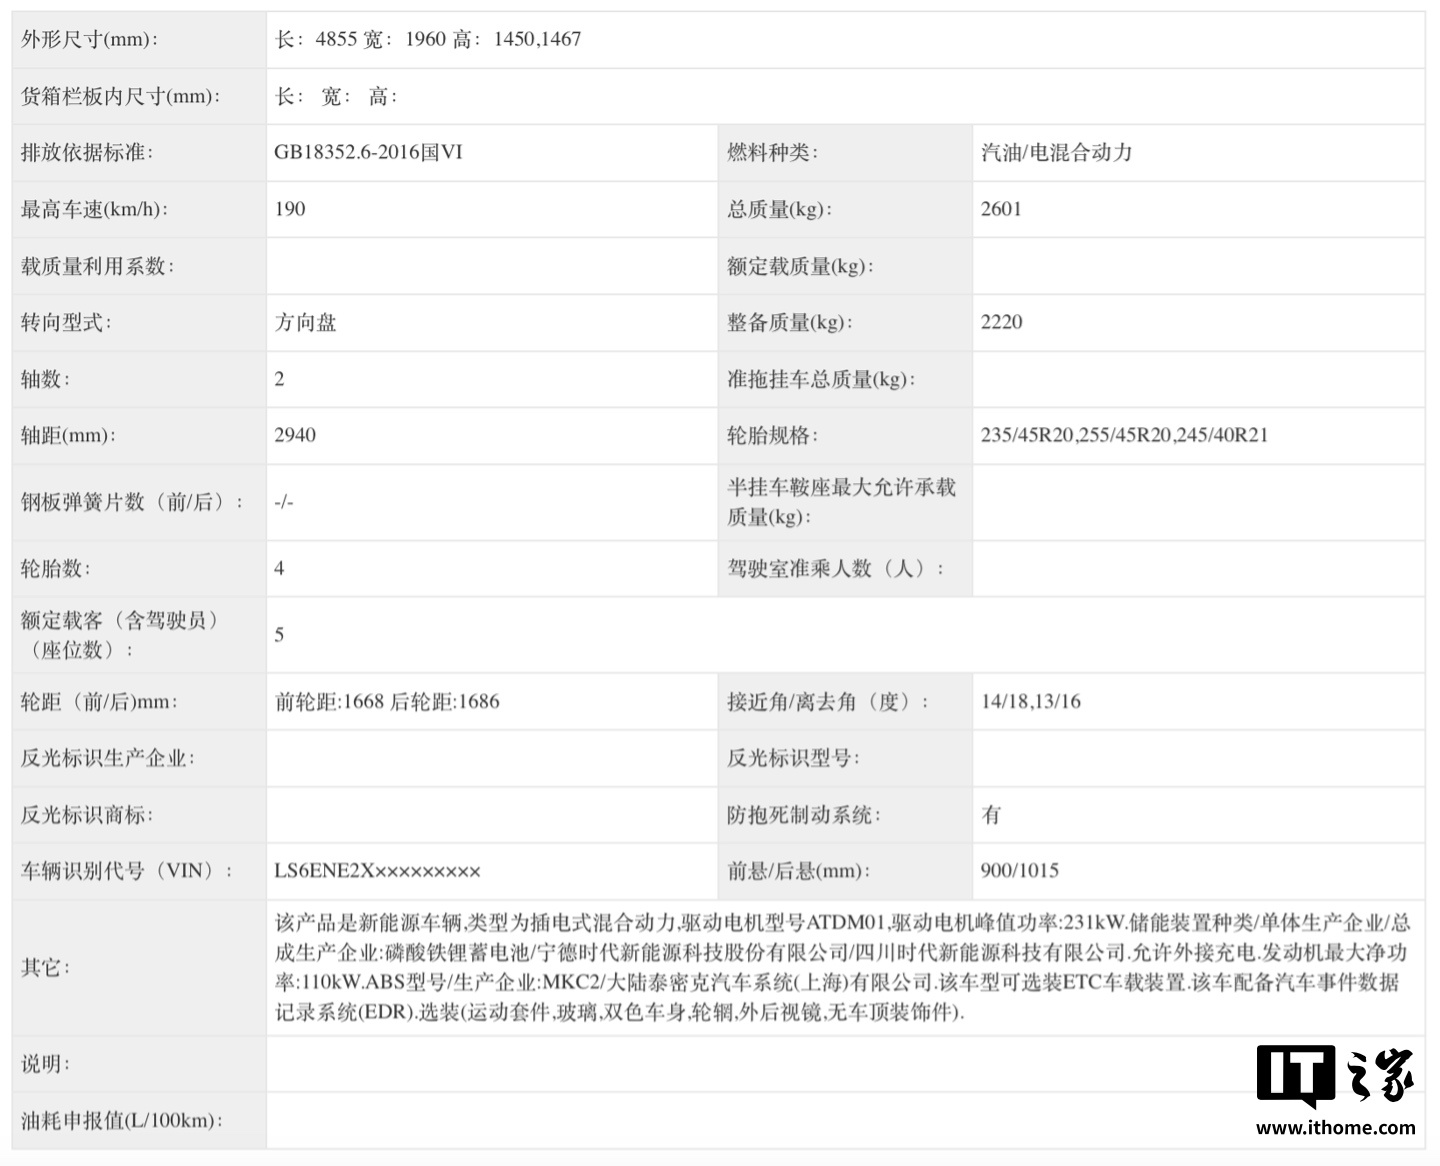1440x1166 pixels.
Task: Click the 最高车速(km/h) label
Action: pyautogui.click(x=95, y=210)
